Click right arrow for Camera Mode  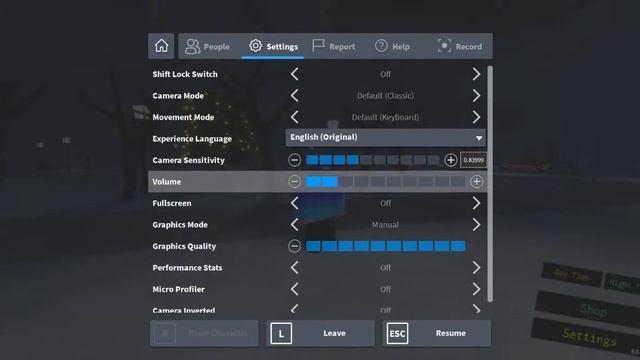pos(476,96)
